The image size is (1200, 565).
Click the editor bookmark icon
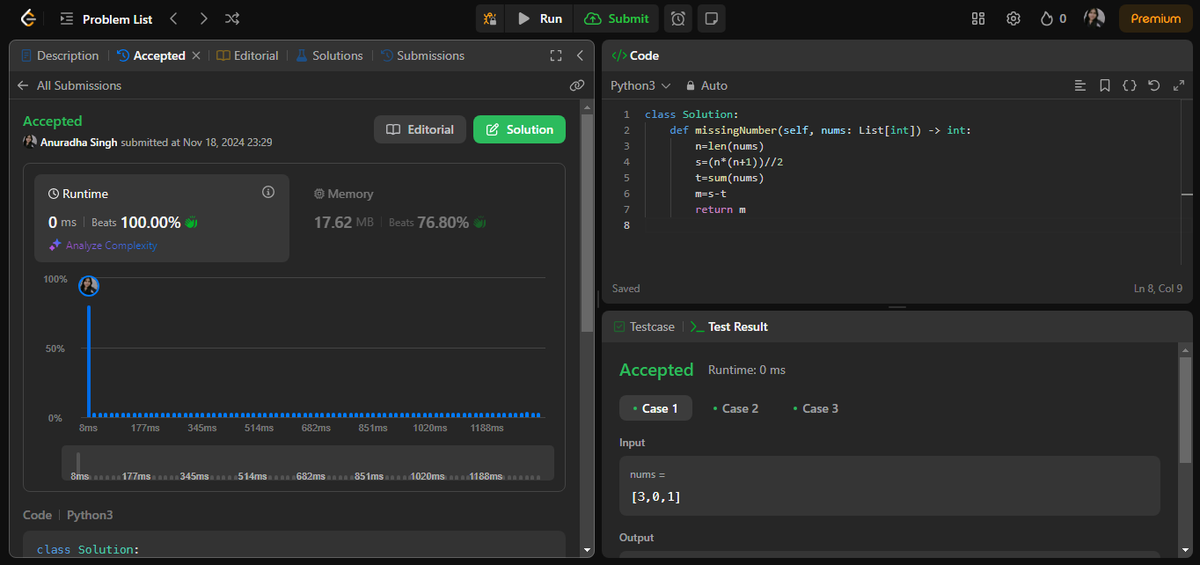coord(1105,86)
